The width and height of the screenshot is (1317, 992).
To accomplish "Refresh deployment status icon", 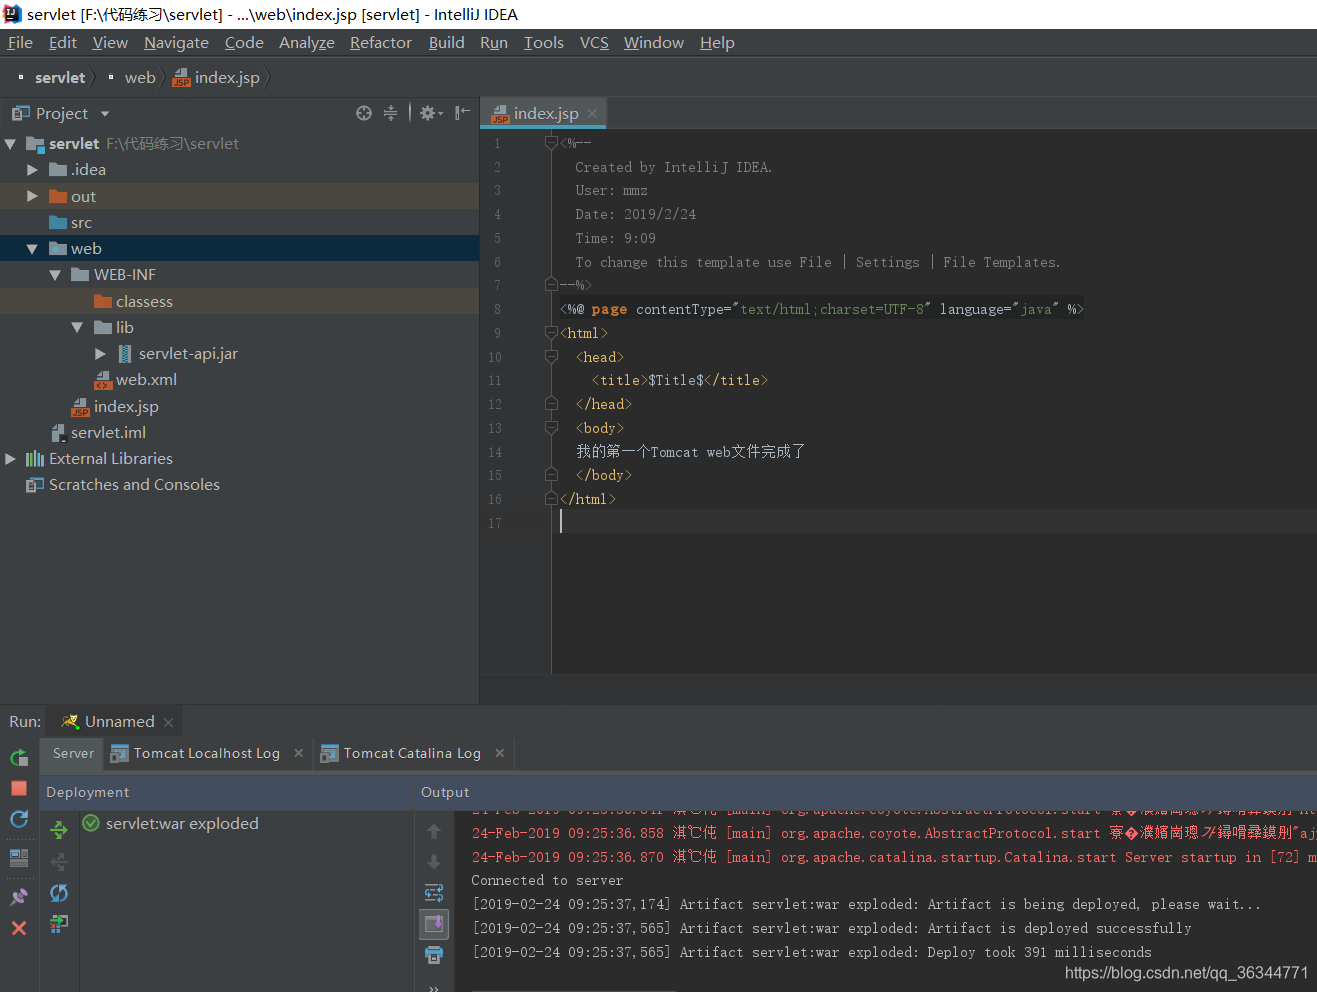I will point(59,893).
